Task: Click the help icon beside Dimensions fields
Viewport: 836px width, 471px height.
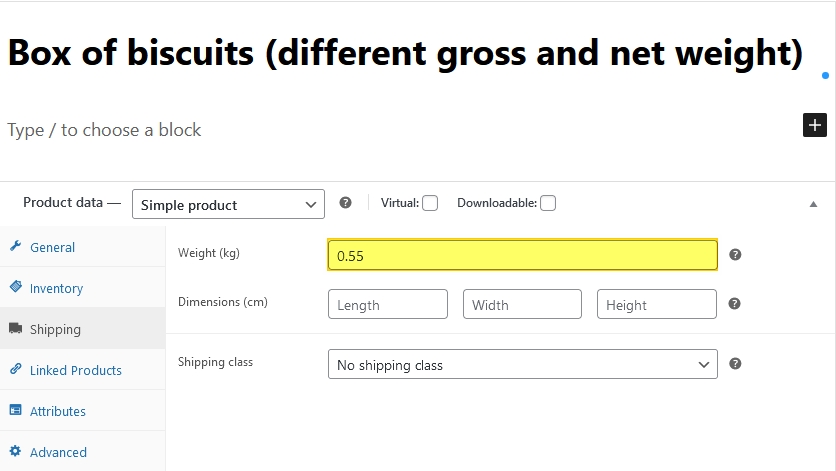Action: (x=735, y=303)
